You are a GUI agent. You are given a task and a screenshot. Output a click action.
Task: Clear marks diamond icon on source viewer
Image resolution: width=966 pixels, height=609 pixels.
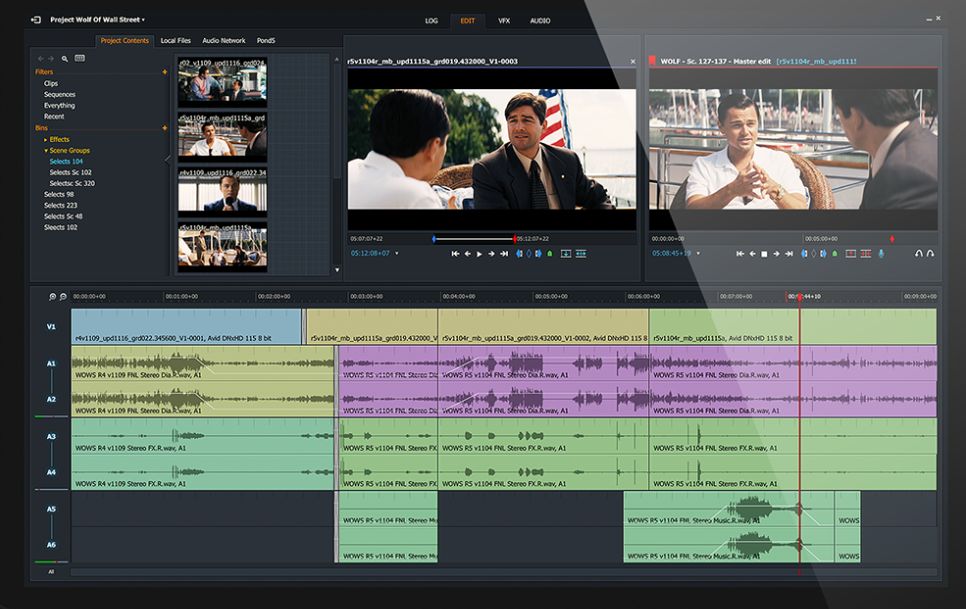(529, 254)
